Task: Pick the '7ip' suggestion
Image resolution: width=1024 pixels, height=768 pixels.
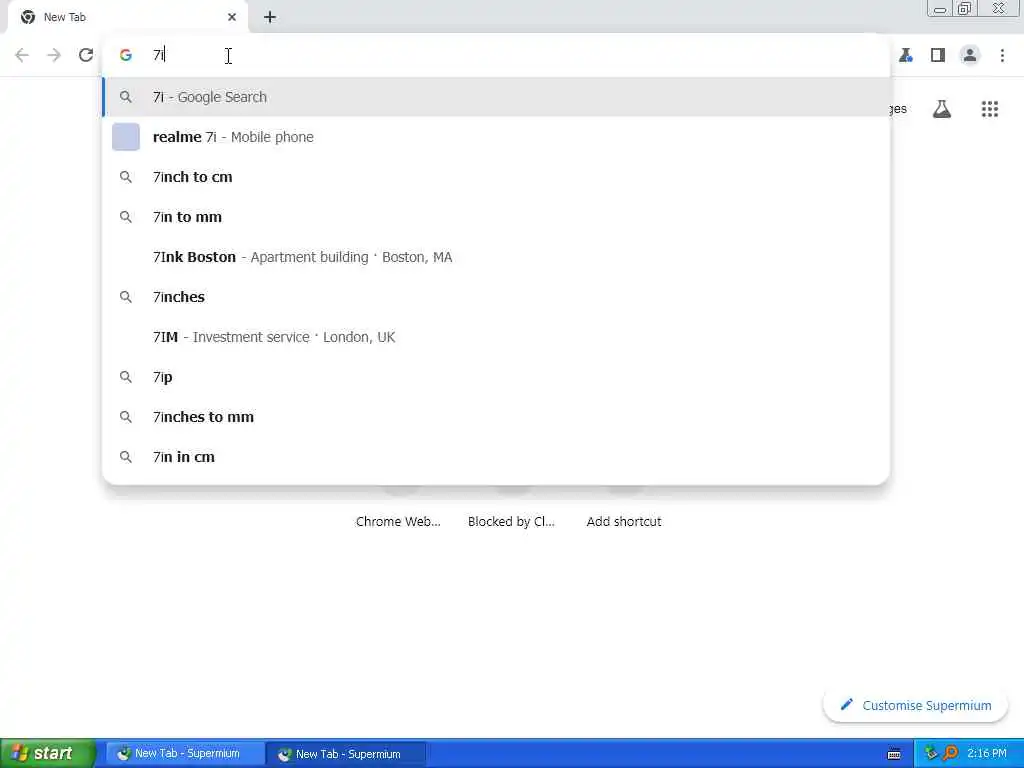Action: 496,377
